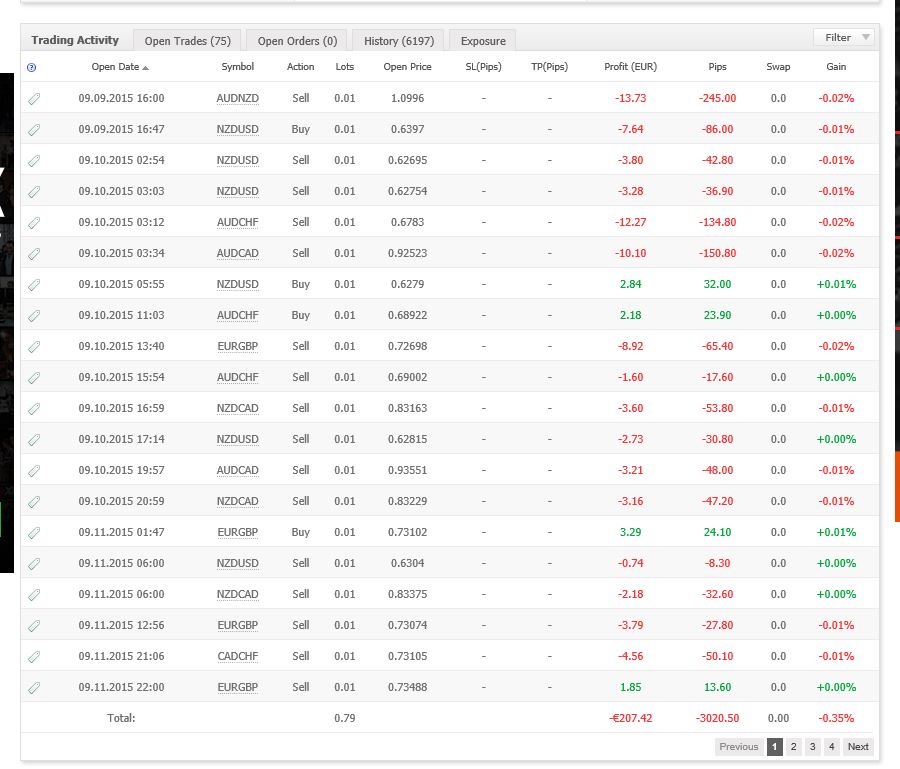The width and height of the screenshot is (900, 769).
Task: Switch to the Open Orders (0) tab
Action: 297,41
